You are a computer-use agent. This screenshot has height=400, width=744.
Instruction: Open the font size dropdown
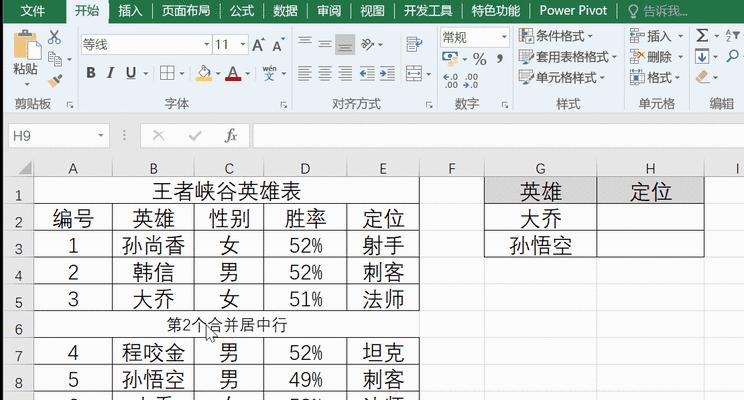pyautogui.click(x=243, y=45)
